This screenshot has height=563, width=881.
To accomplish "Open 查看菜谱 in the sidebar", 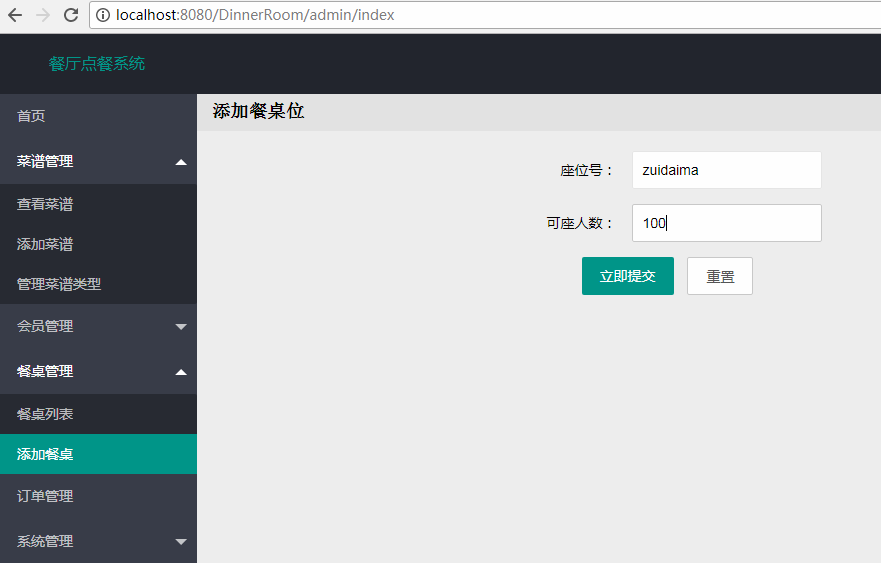I will tap(45, 204).
